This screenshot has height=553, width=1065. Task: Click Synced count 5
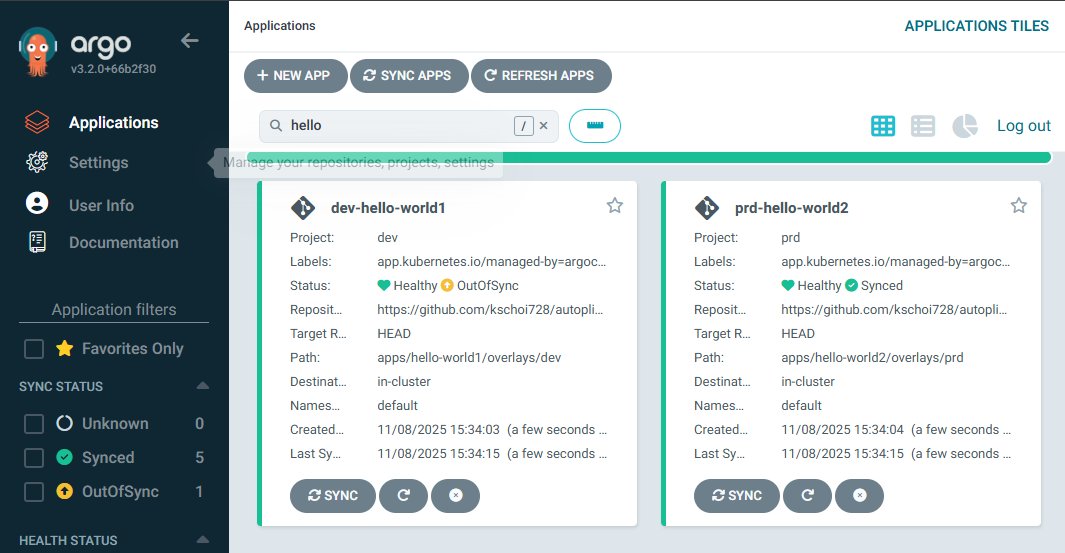click(x=199, y=458)
